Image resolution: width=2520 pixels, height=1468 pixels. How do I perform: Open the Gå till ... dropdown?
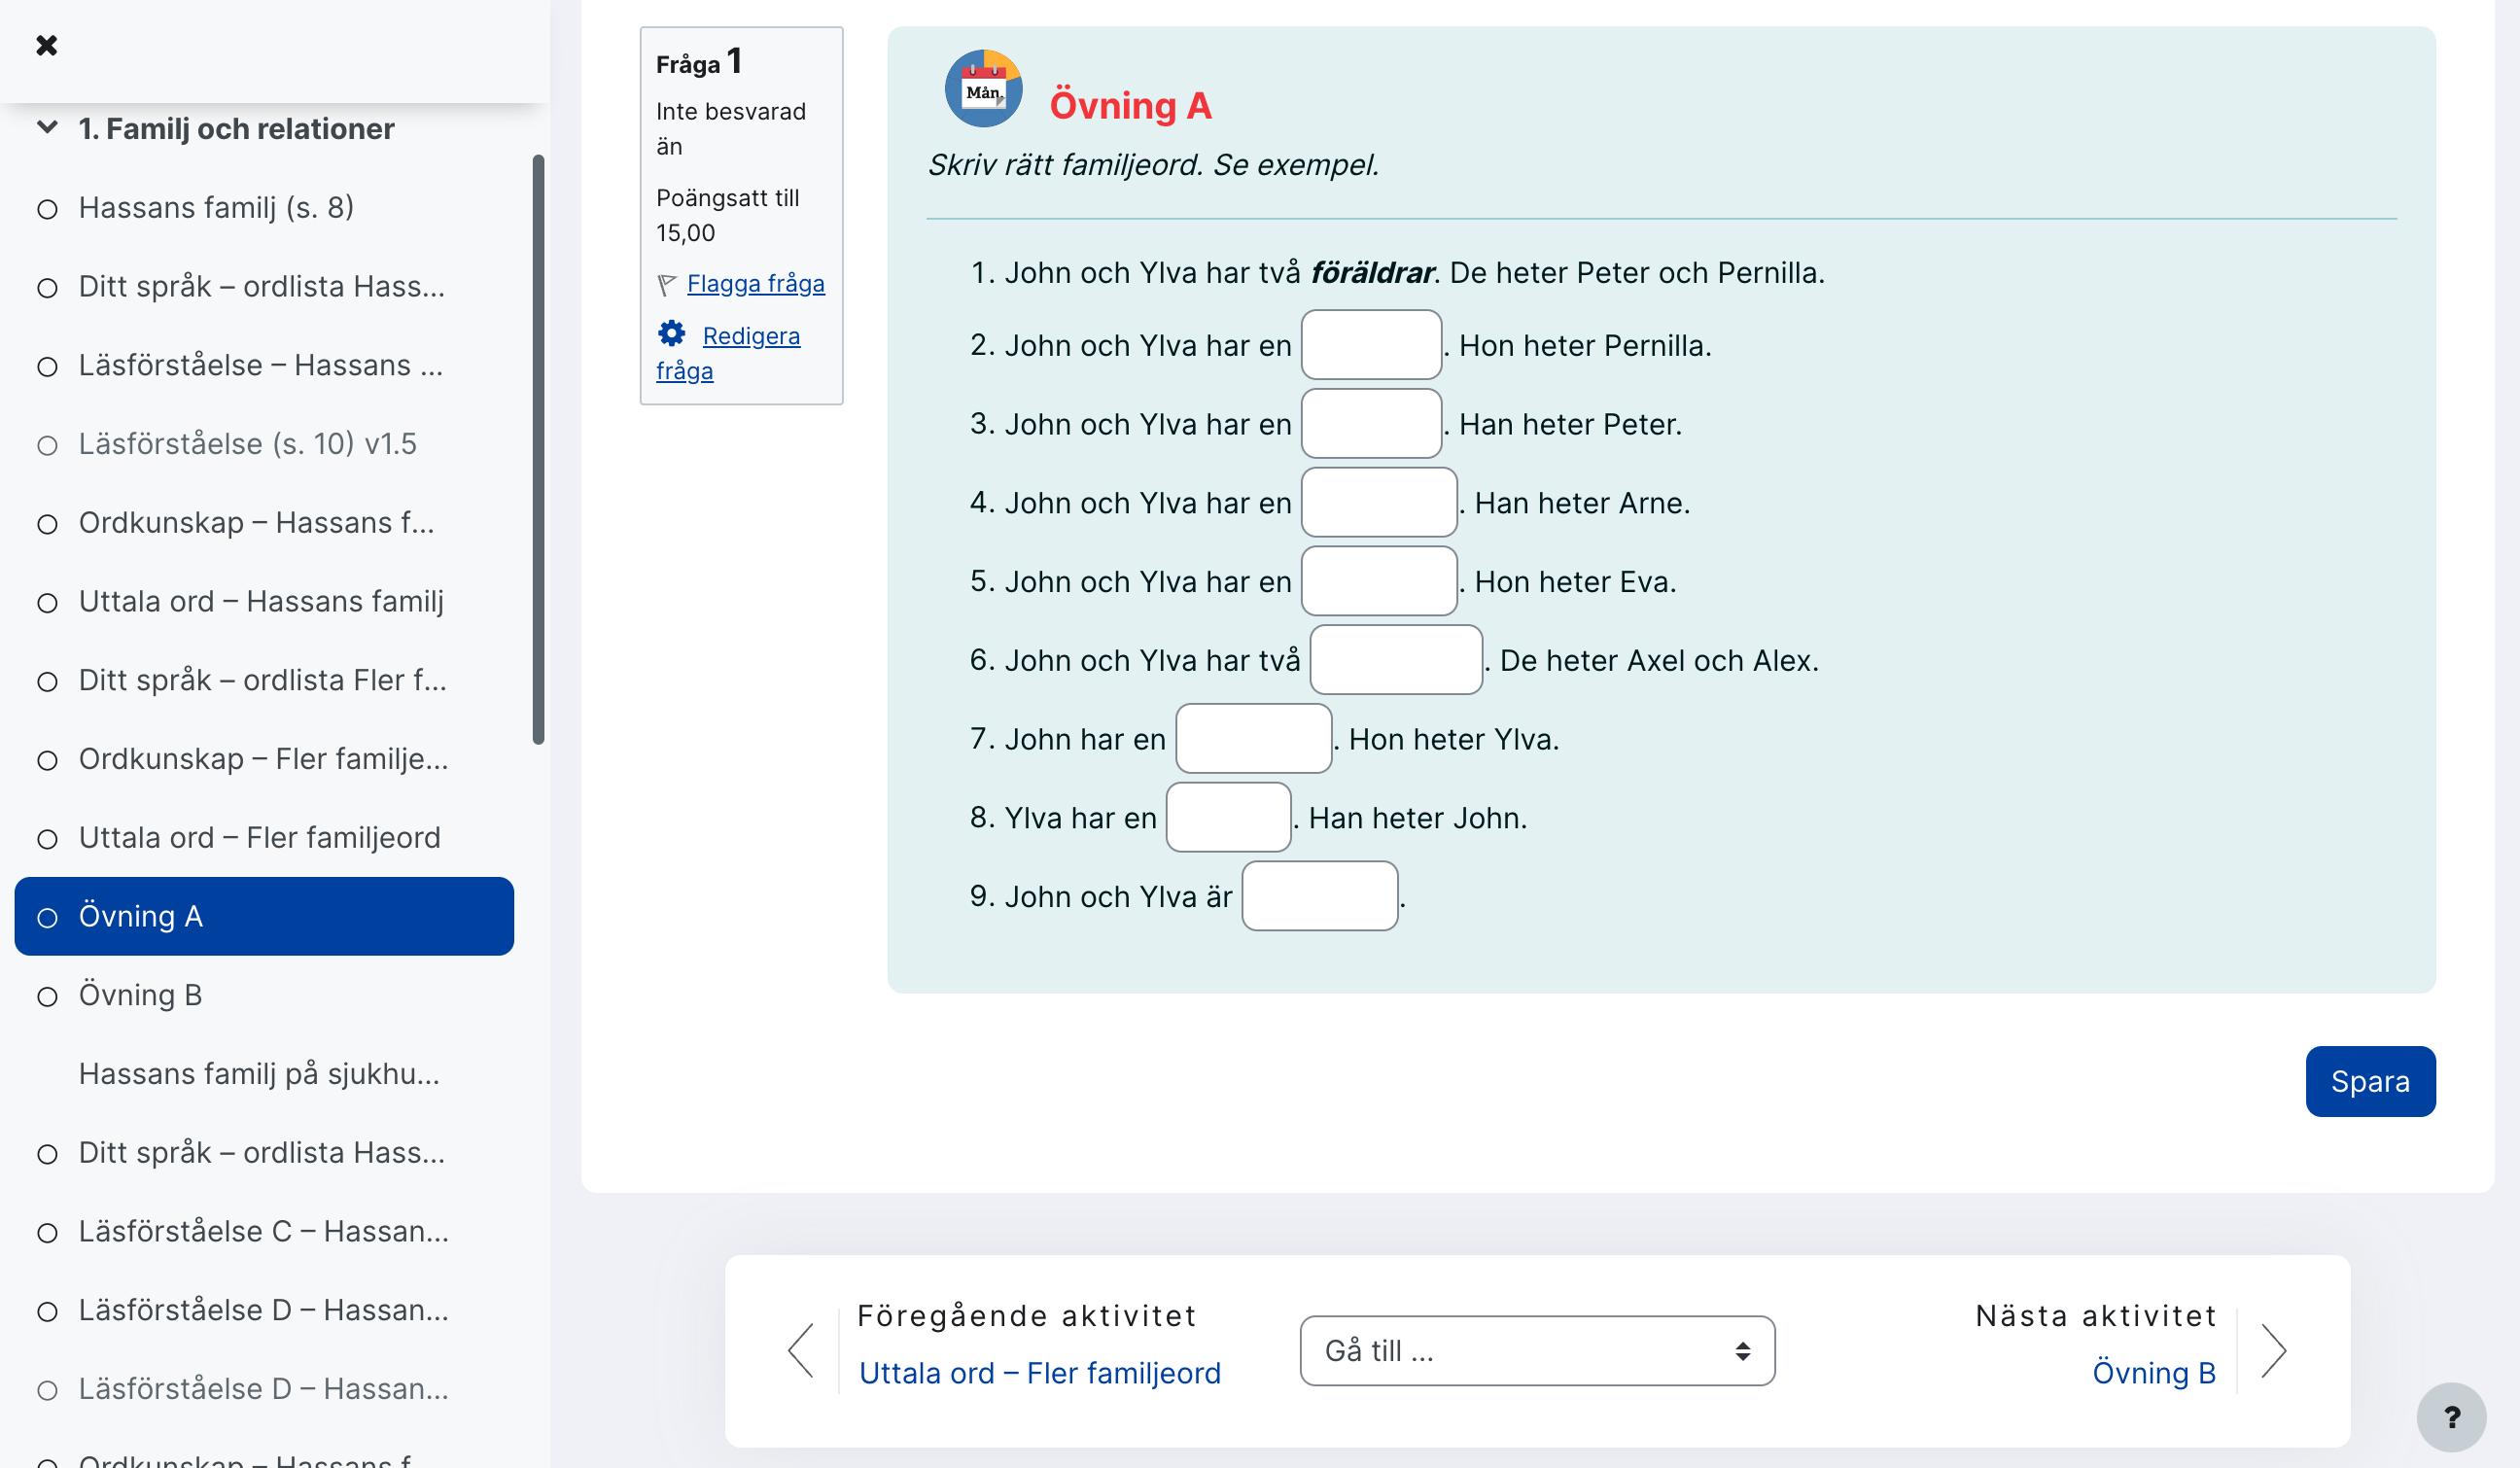(1536, 1351)
